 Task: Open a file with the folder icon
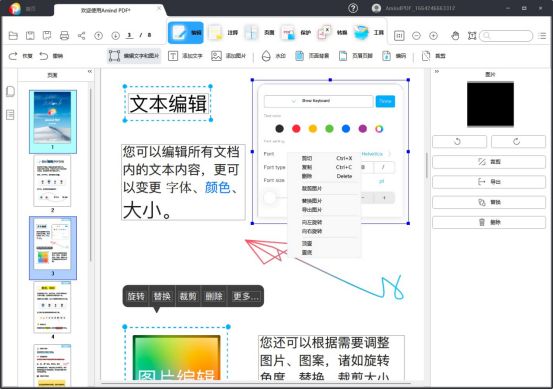pyautogui.click(x=13, y=35)
